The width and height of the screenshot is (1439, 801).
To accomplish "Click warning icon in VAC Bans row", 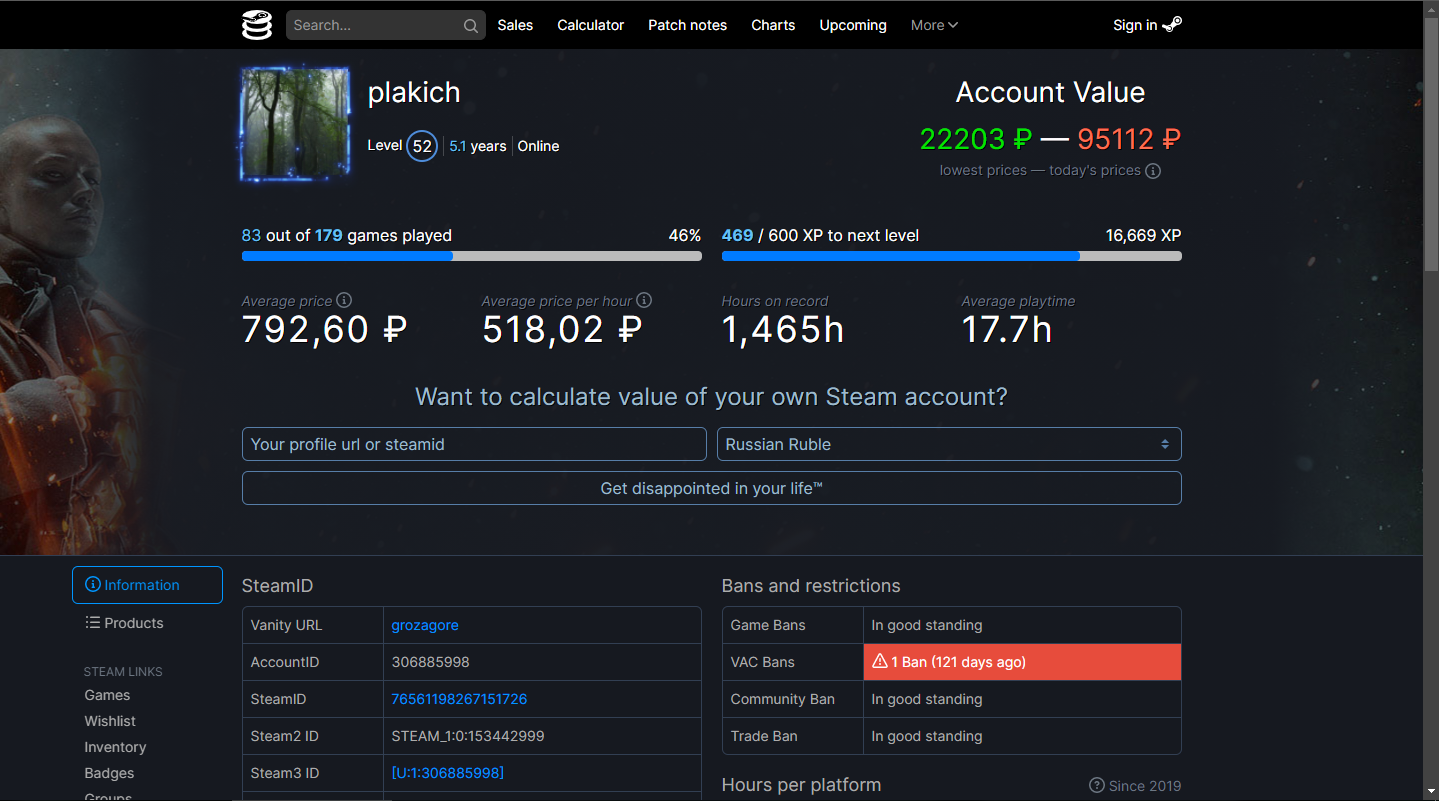I will point(880,661).
